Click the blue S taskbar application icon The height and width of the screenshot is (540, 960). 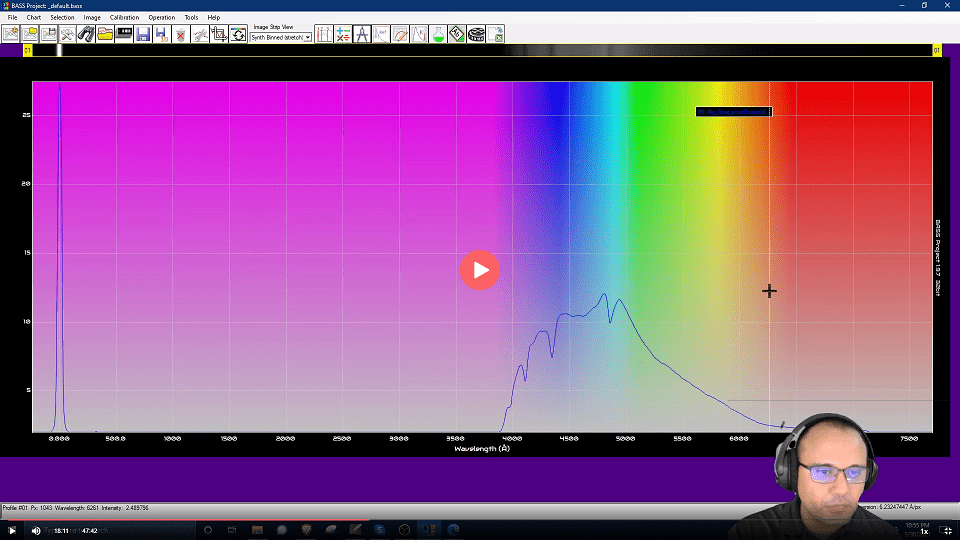pyautogui.click(x=380, y=530)
